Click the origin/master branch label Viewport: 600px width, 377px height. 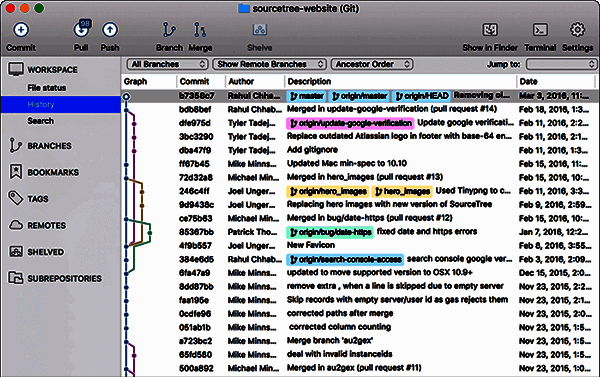(360, 96)
